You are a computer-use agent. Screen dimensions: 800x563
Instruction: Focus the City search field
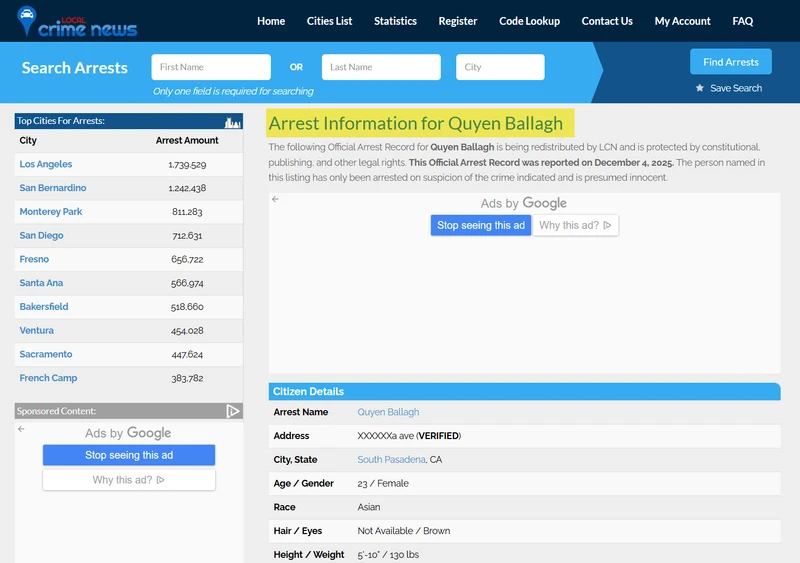pos(500,67)
